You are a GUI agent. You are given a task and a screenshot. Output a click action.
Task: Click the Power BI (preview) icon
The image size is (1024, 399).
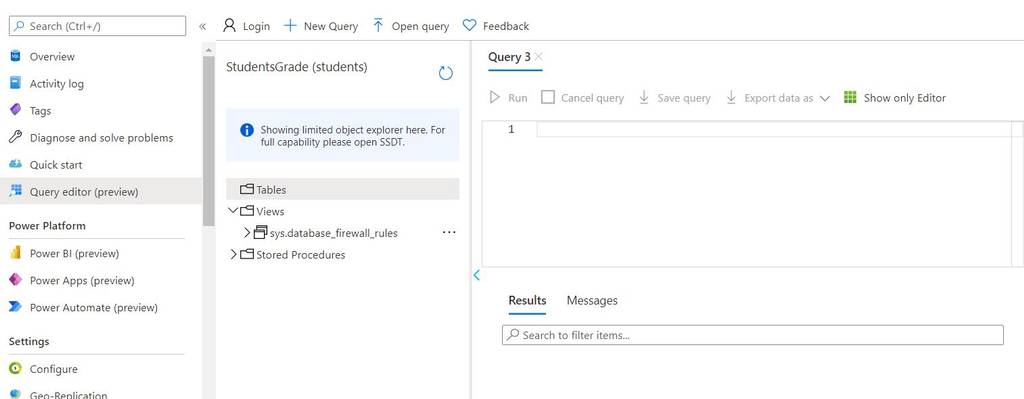tap(16, 253)
